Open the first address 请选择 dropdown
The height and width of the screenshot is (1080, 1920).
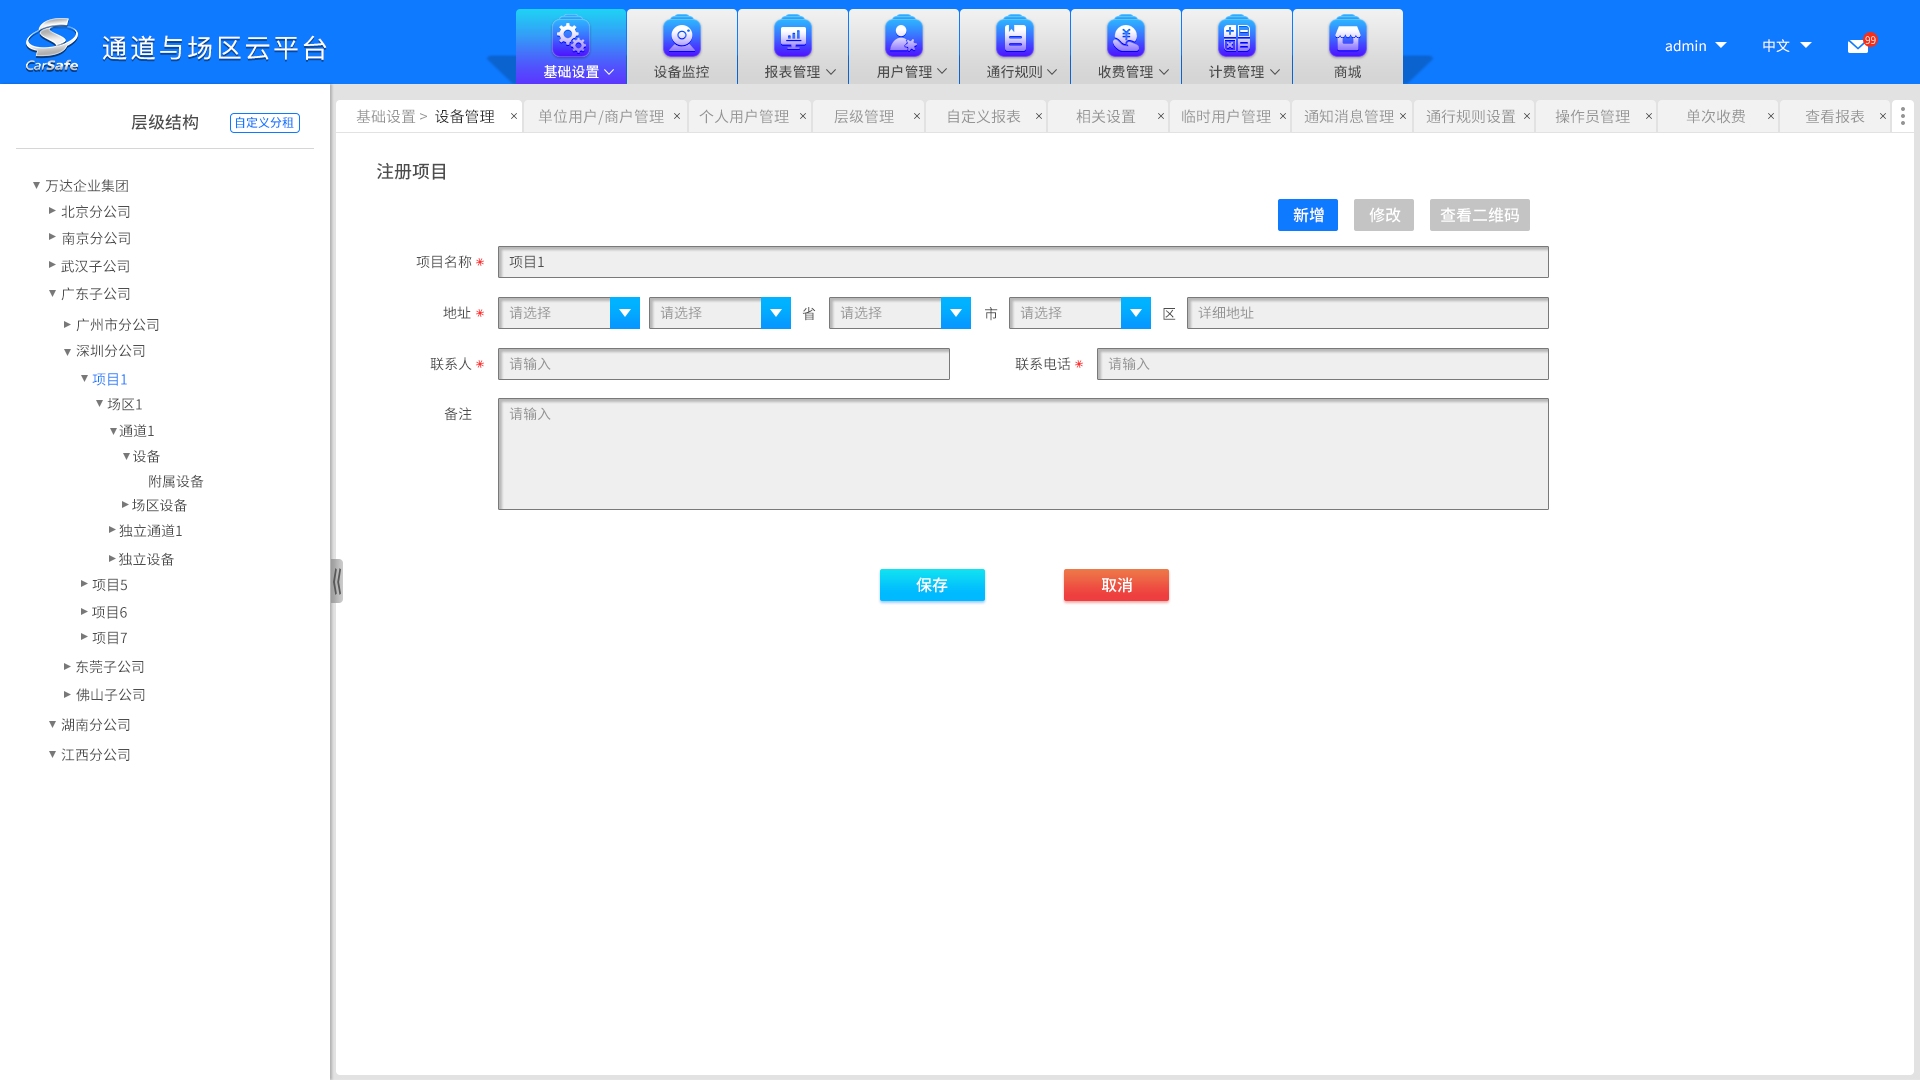(x=569, y=313)
